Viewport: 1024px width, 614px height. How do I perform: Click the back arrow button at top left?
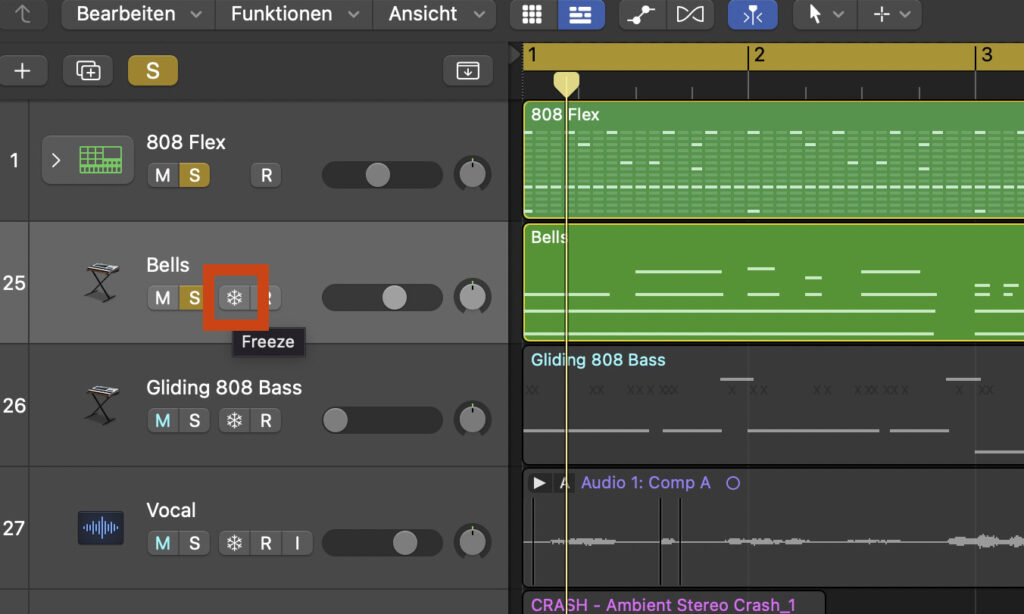[23, 14]
